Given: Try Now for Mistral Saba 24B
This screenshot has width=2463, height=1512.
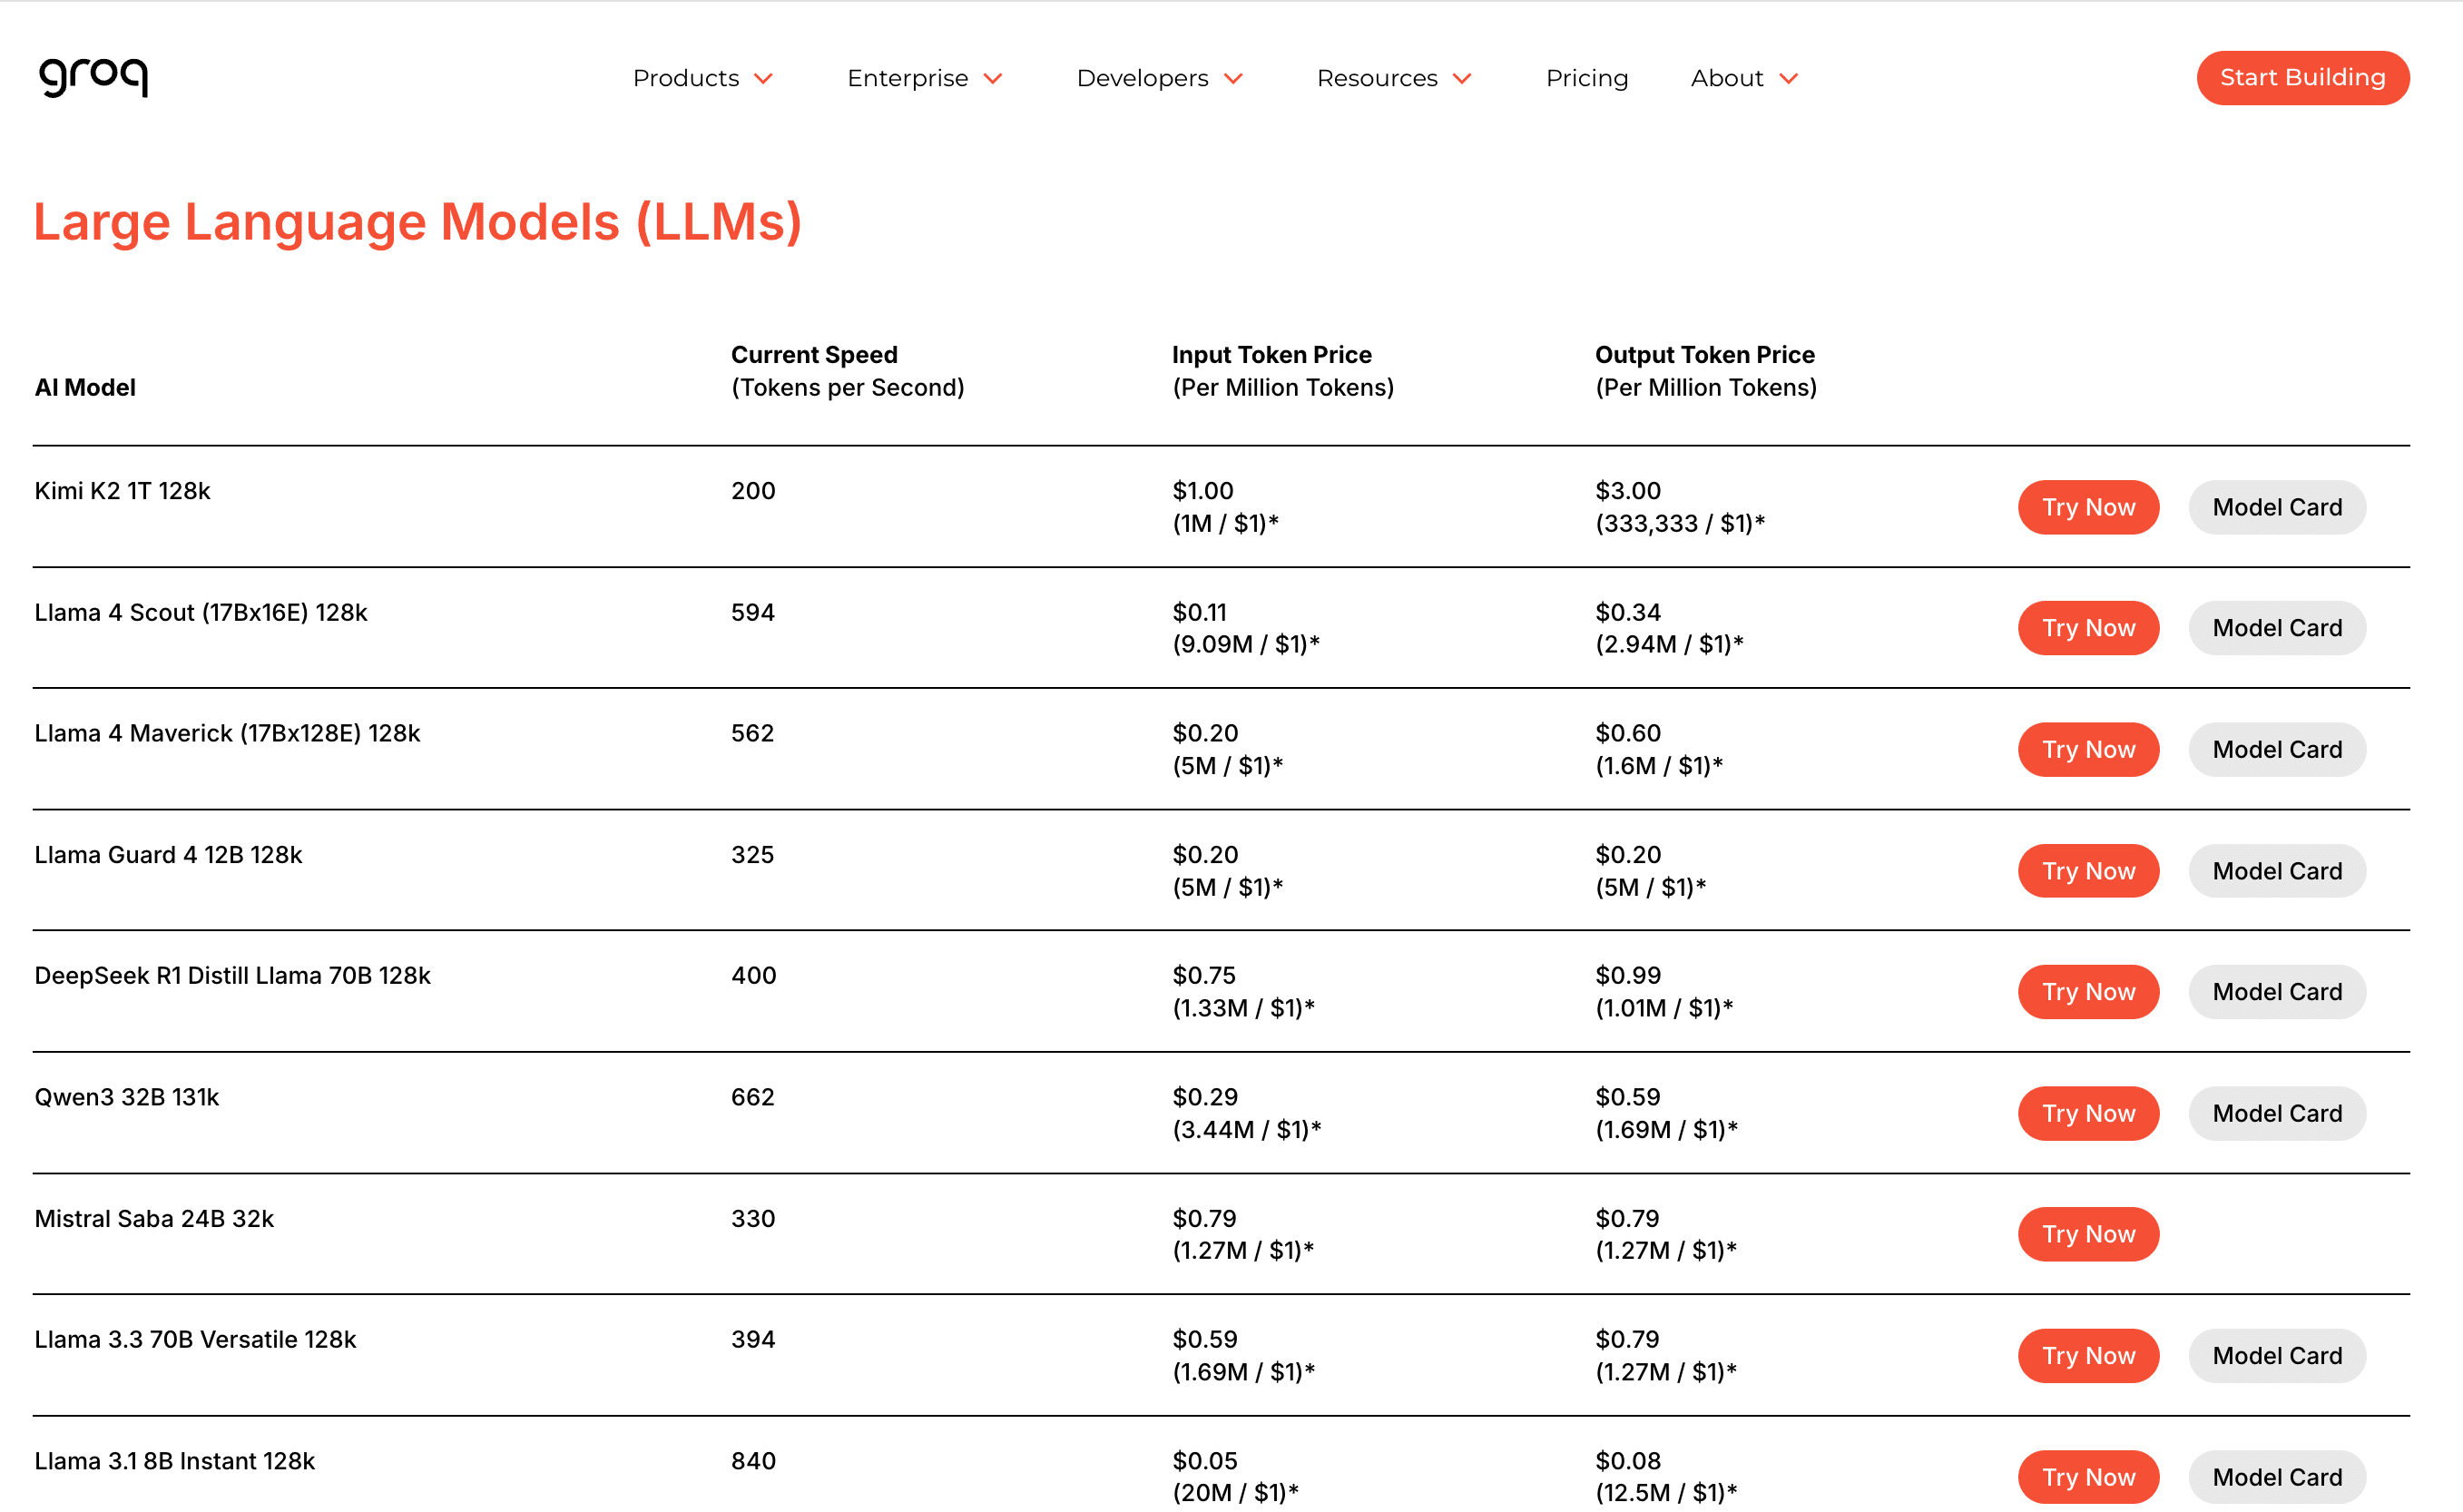Looking at the screenshot, I should click(x=2088, y=1234).
